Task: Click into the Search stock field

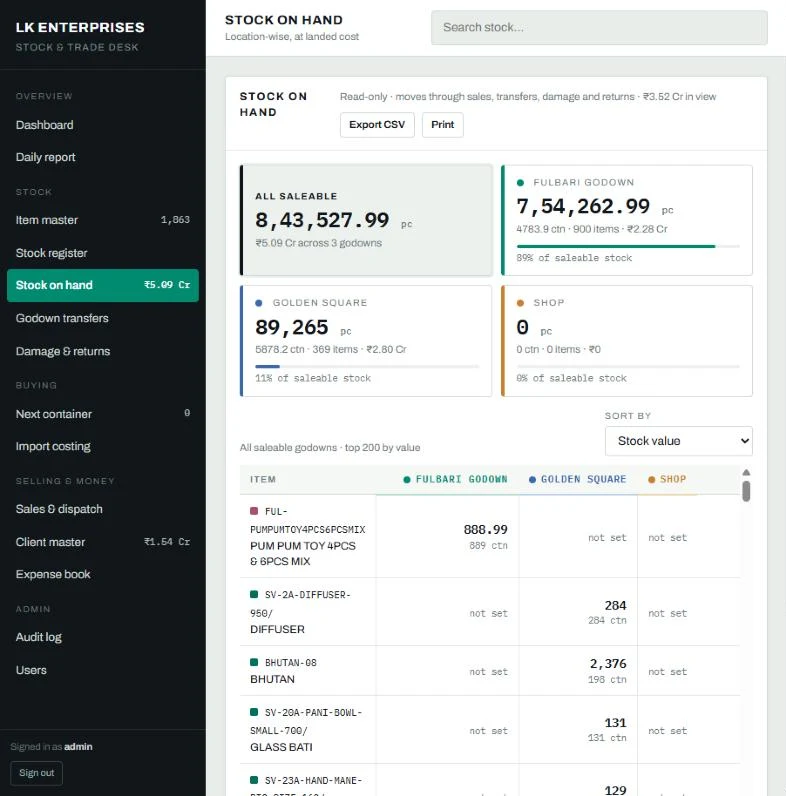Action: click(599, 27)
